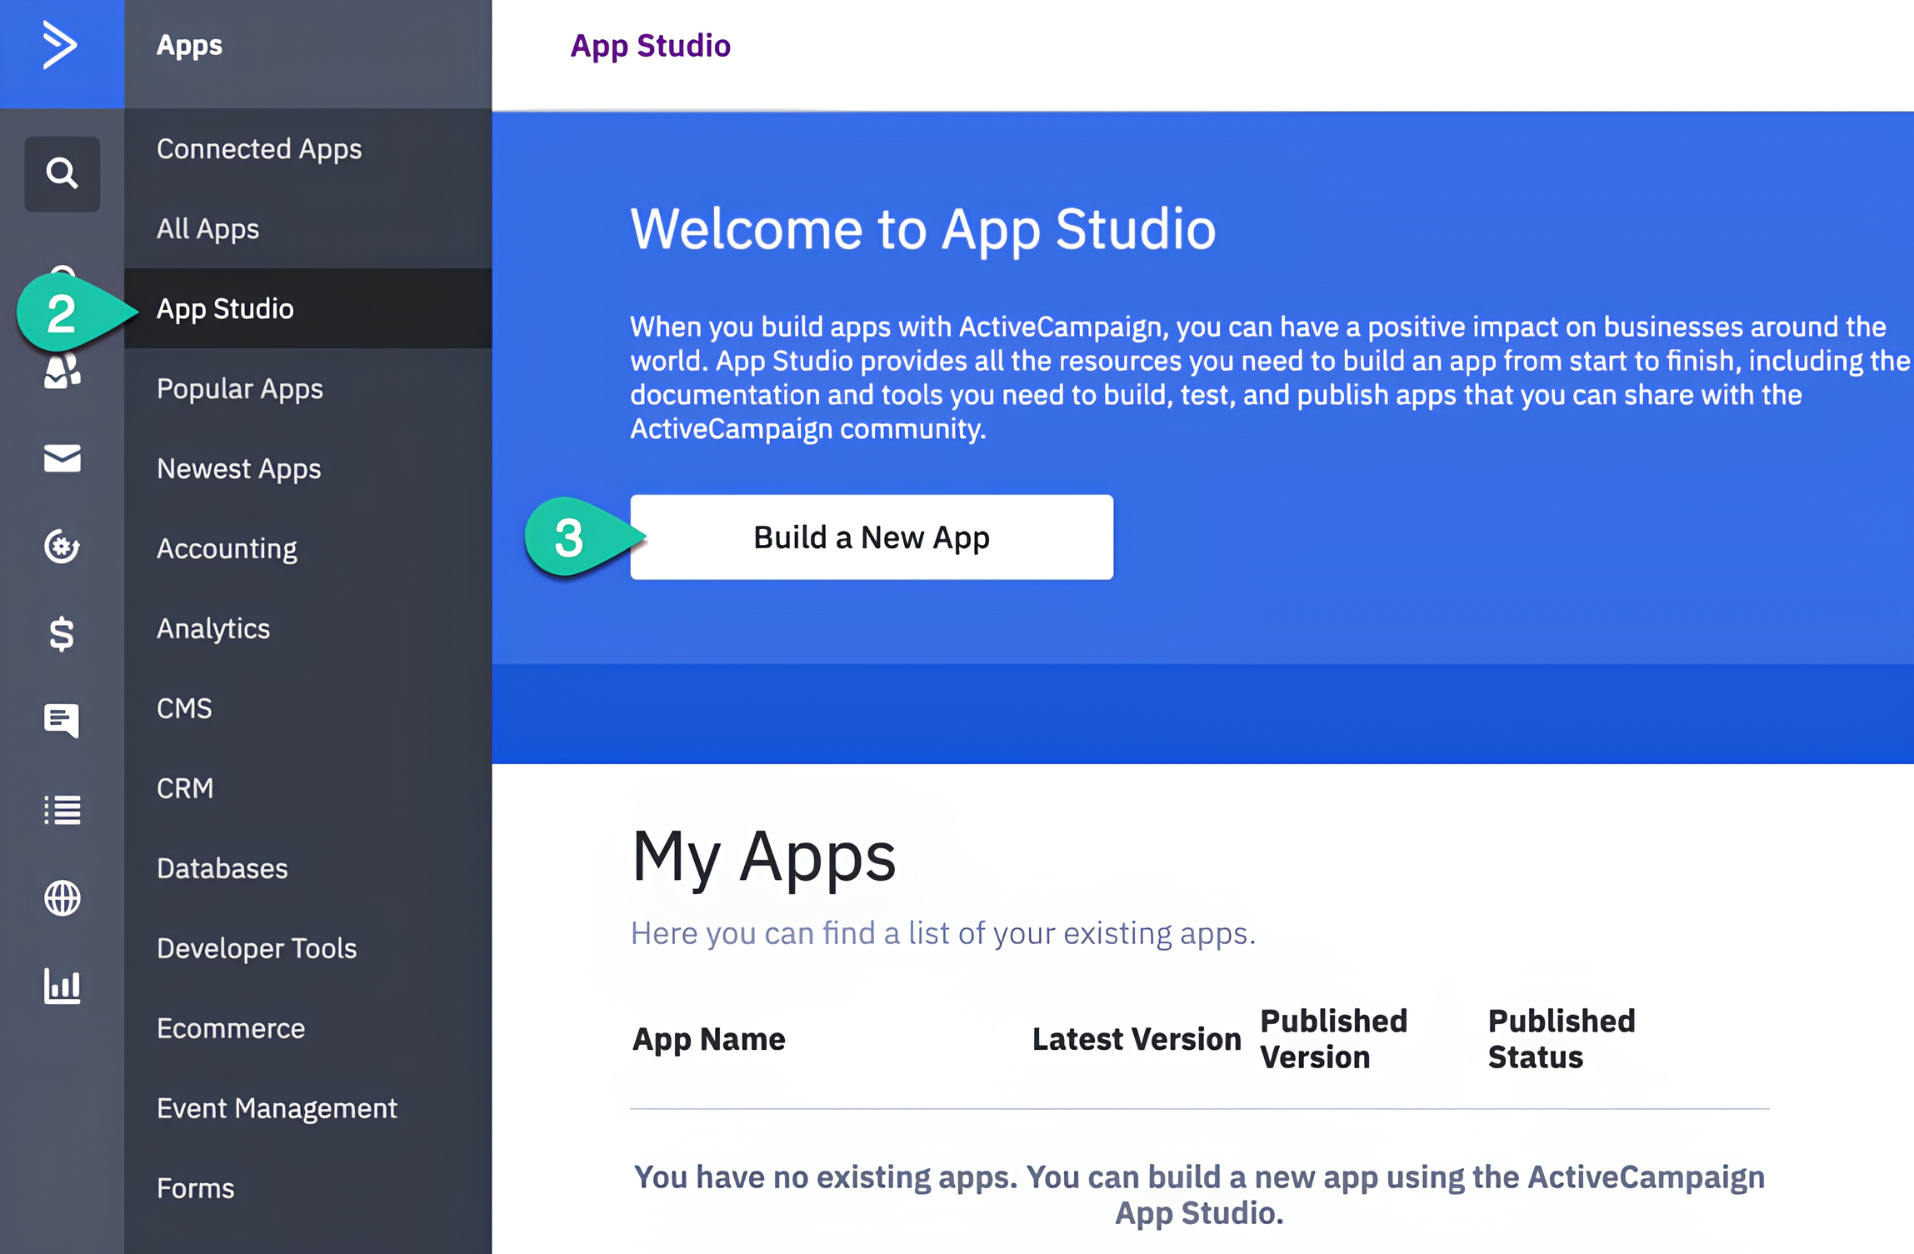This screenshot has width=1914, height=1254.
Task: Click the Latest Version column header
Action: (1136, 1039)
